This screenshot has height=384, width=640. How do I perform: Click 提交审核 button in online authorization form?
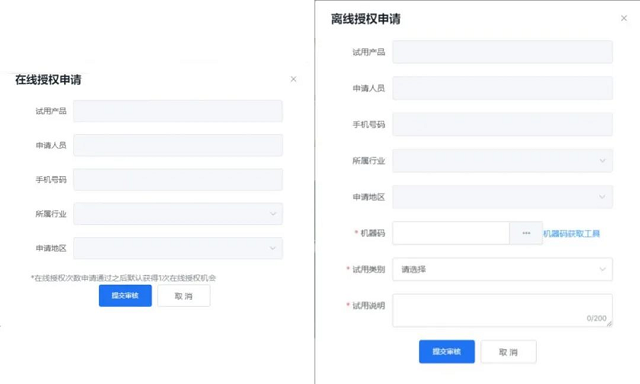coord(125,295)
